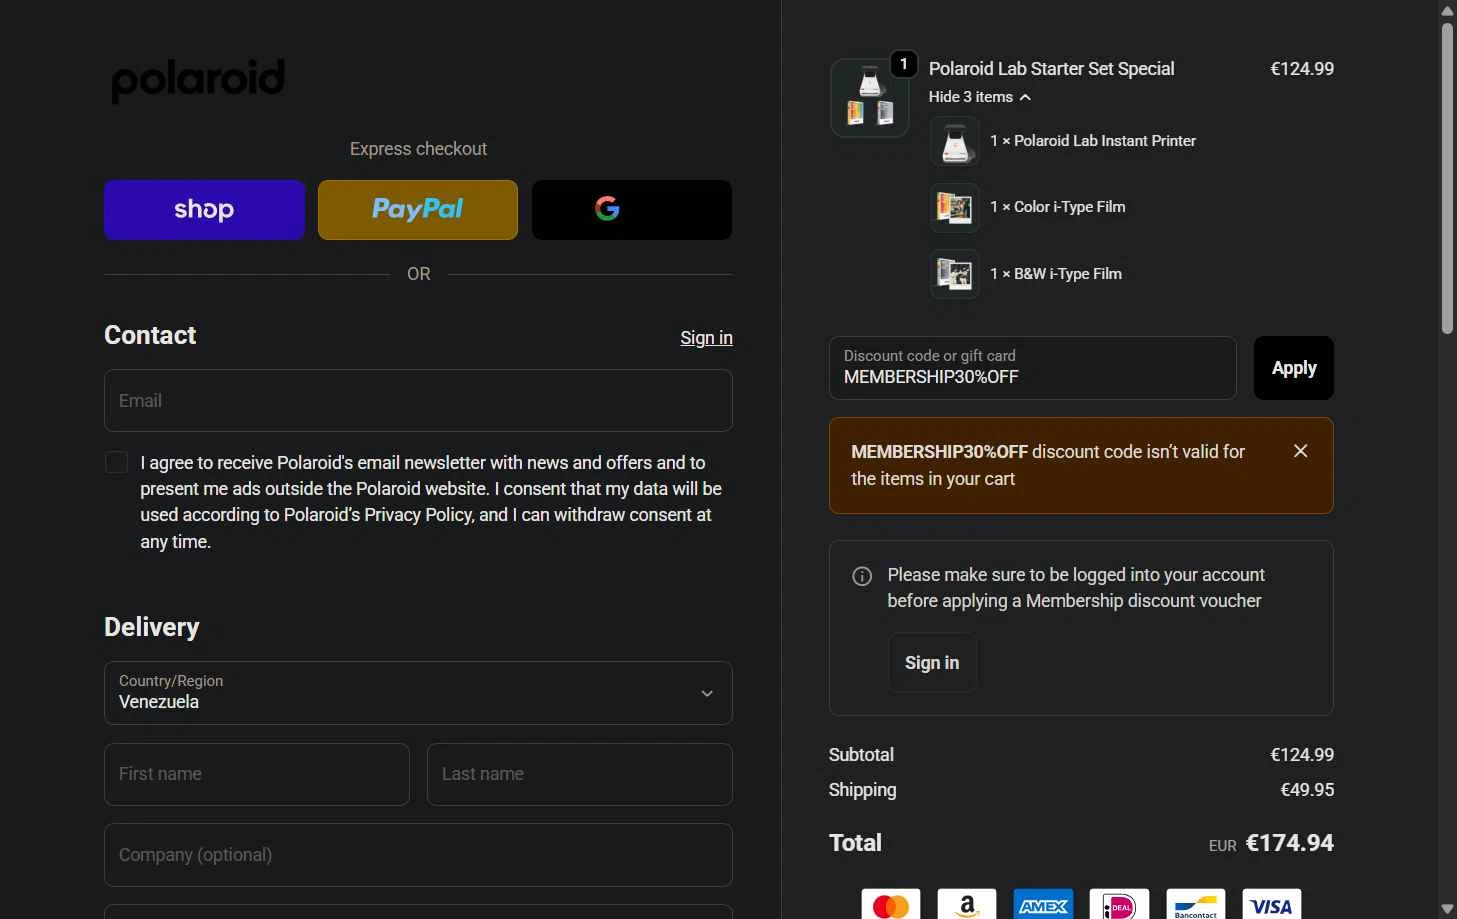This screenshot has width=1457, height=919.
Task: Click the €49.95 shipping amount
Action: pos(1307,790)
